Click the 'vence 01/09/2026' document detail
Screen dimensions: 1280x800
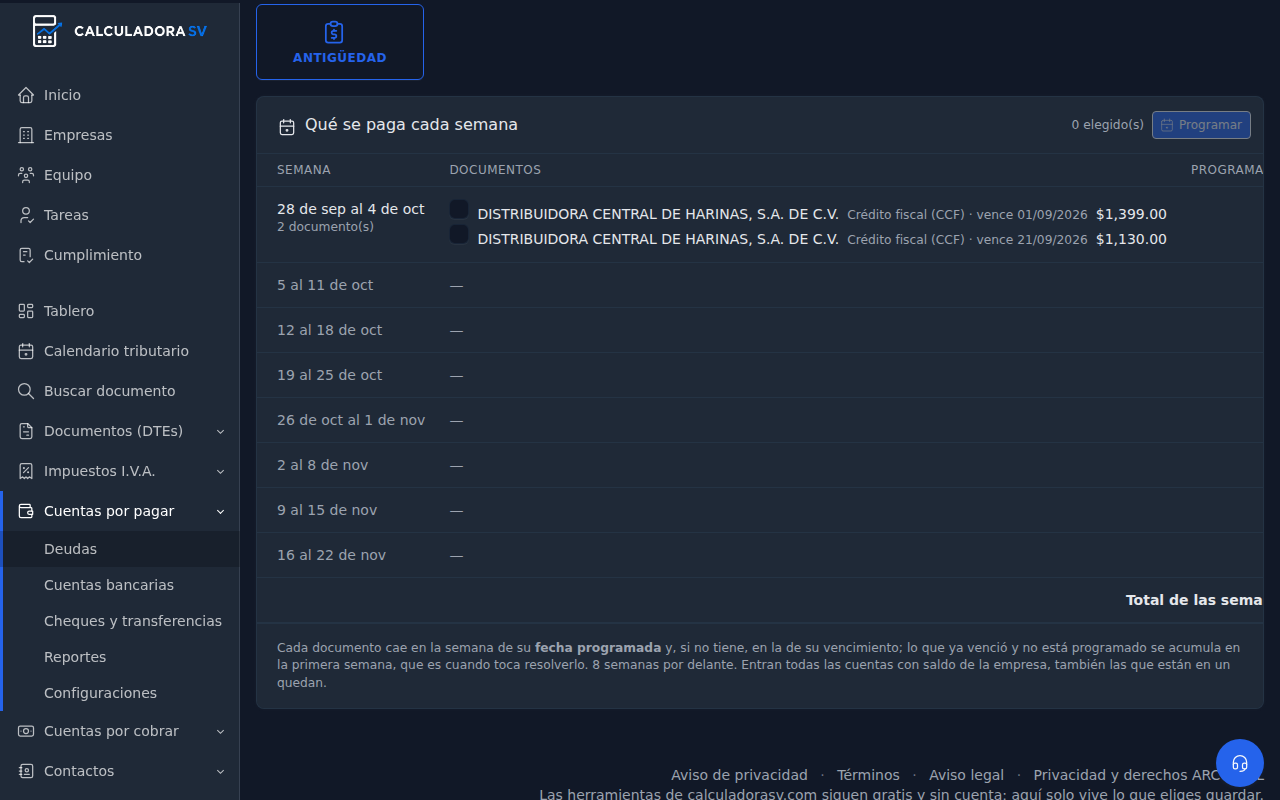coord(1031,214)
